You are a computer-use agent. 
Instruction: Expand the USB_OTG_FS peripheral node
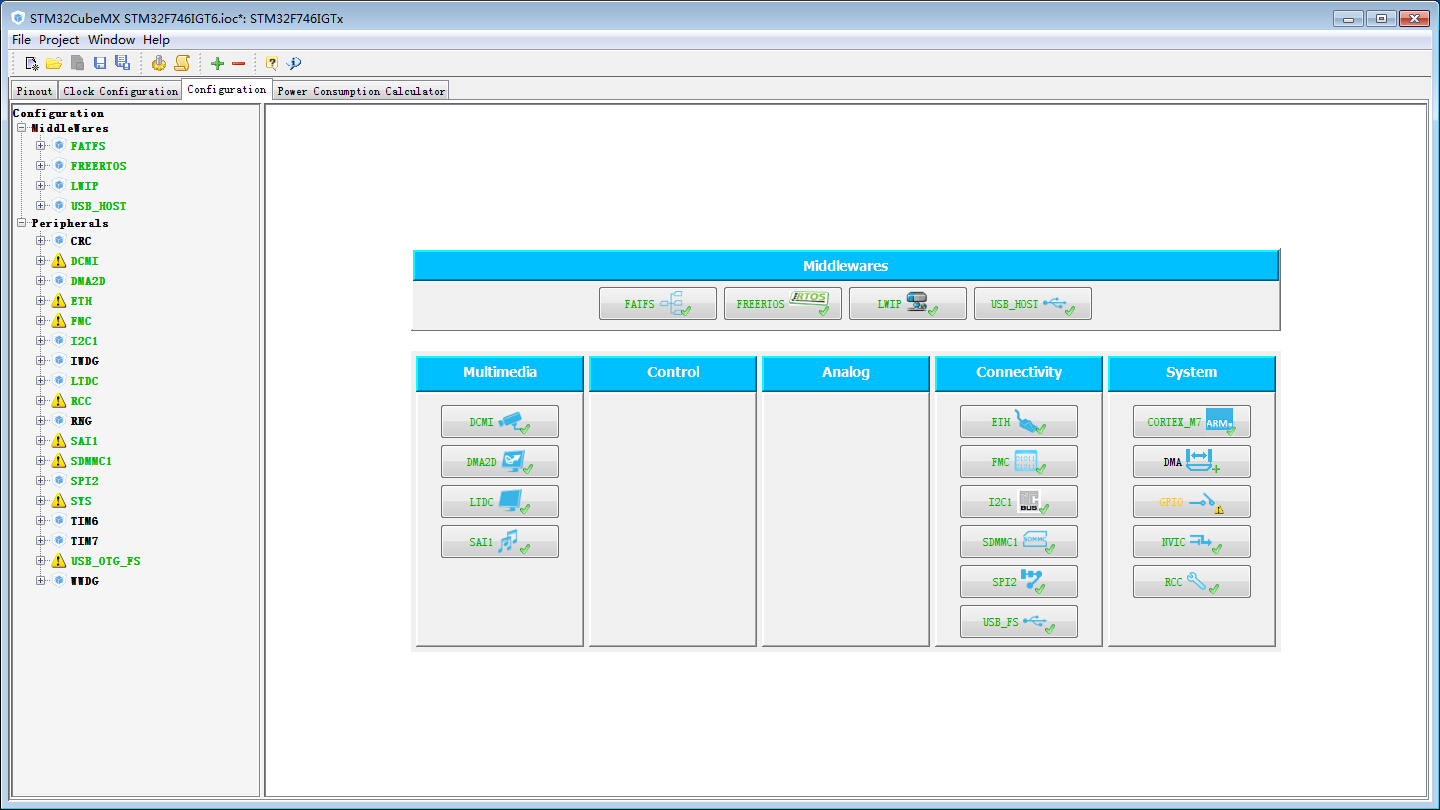pyautogui.click(x=41, y=561)
